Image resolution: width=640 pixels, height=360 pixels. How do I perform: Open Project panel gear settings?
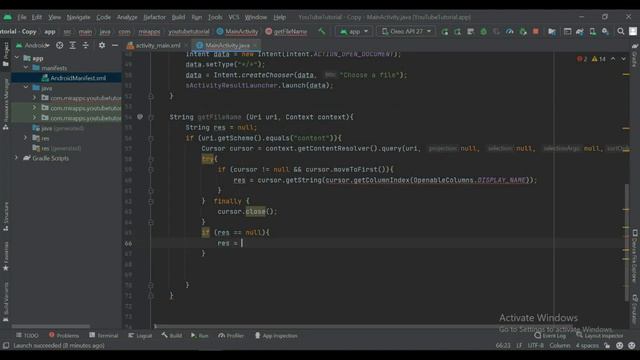(x=102, y=45)
